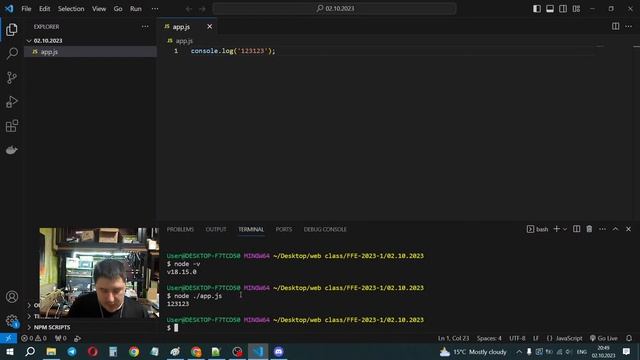The height and width of the screenshot is (360, 640).
Task: Open the Windows Start menu
Action: [x=9, y=351]
